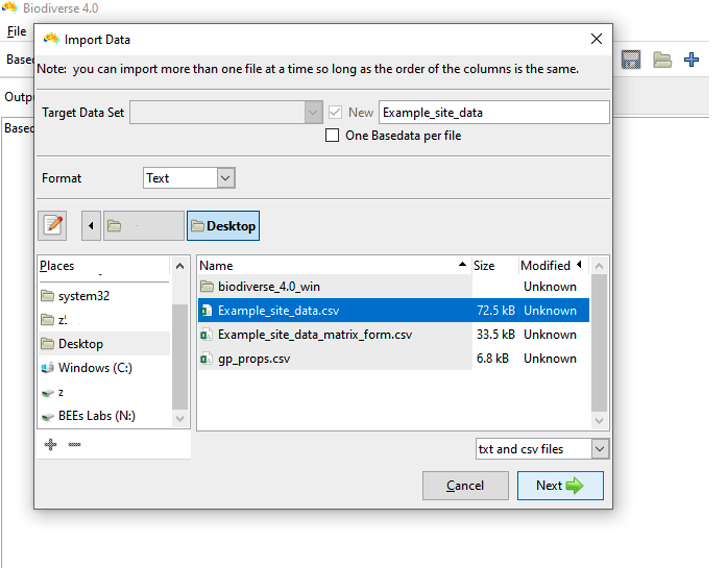Click the save (floppy disk) icon in Biodiverse toolbar
Viewport: 714px width, 568px height.
point(631,60)
